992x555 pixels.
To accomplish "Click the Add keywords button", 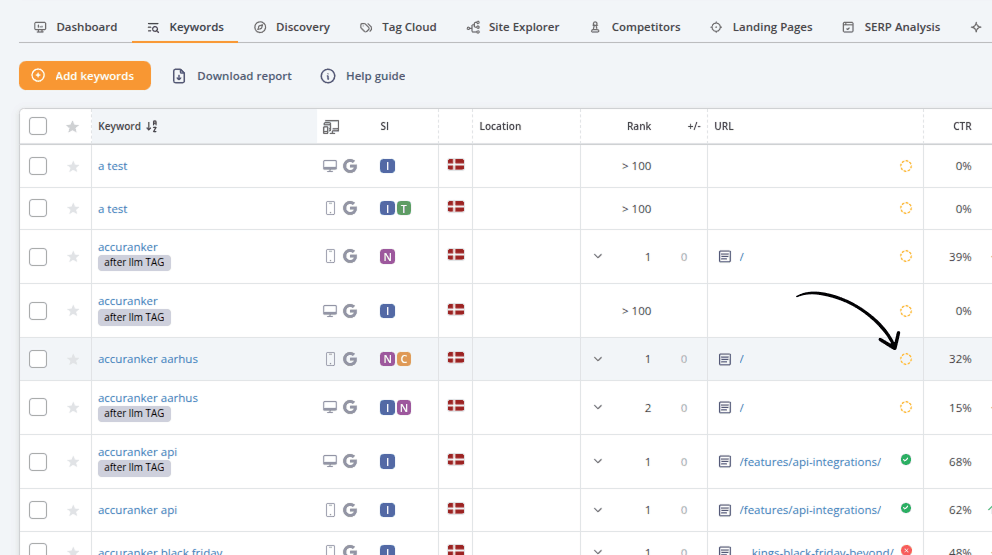I will pos(85,76).
